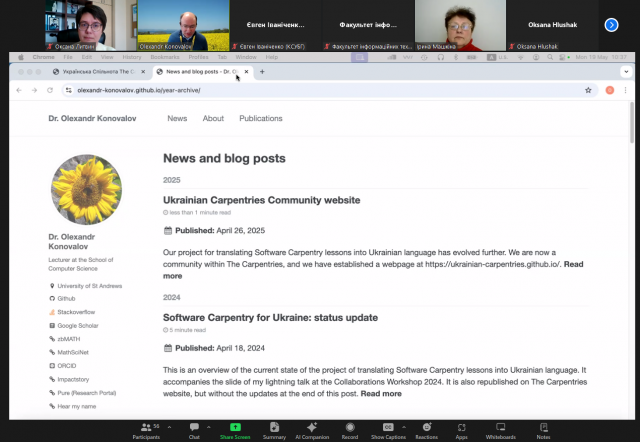
Task: Open the Github sidebar link
Action: coord(66,298)
